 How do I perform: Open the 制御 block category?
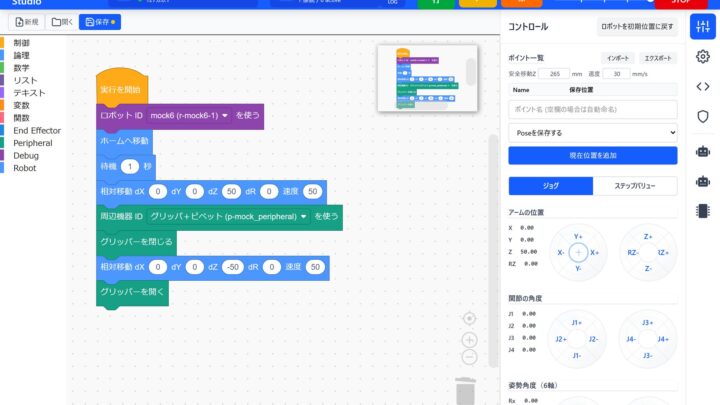tap(22, 43)
